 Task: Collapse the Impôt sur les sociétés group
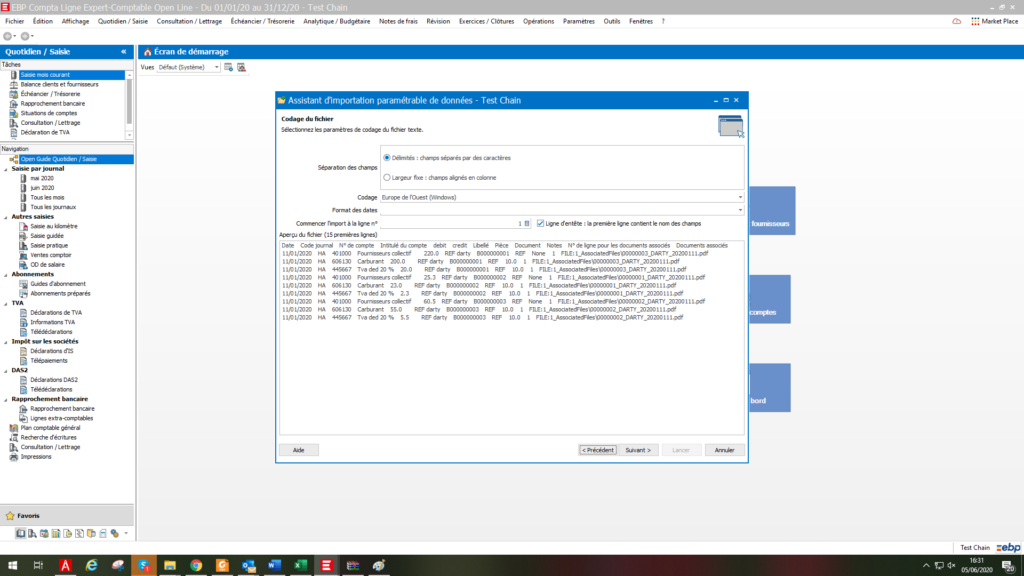pyautogui.click(x=6, y=342)
